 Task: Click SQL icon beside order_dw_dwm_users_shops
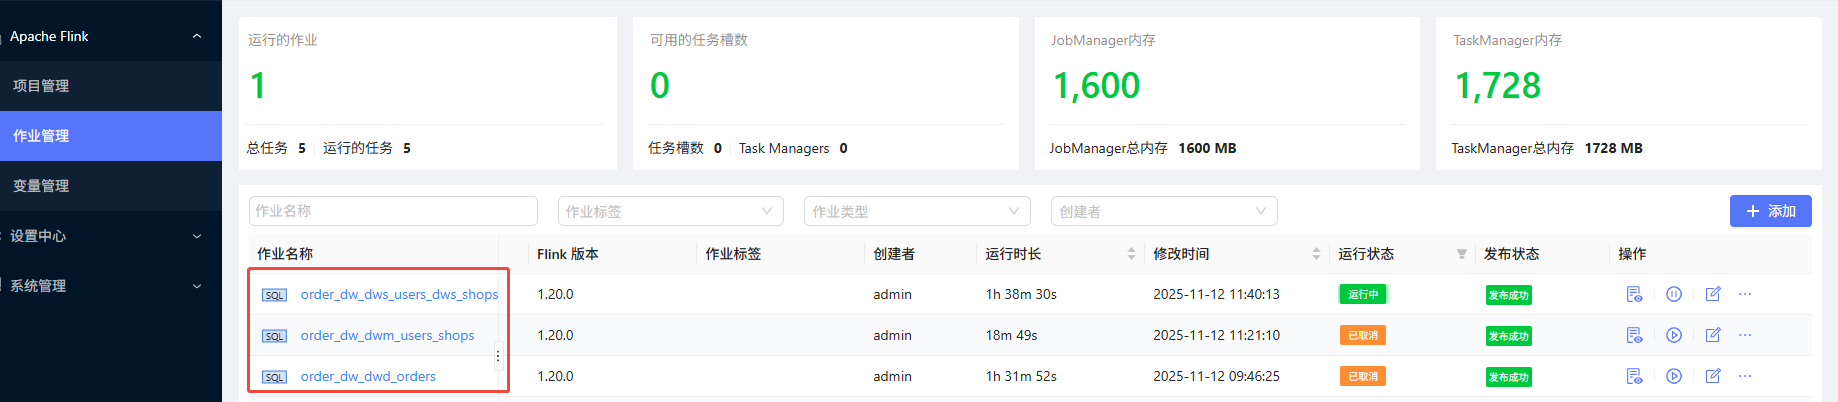(274, 336)
